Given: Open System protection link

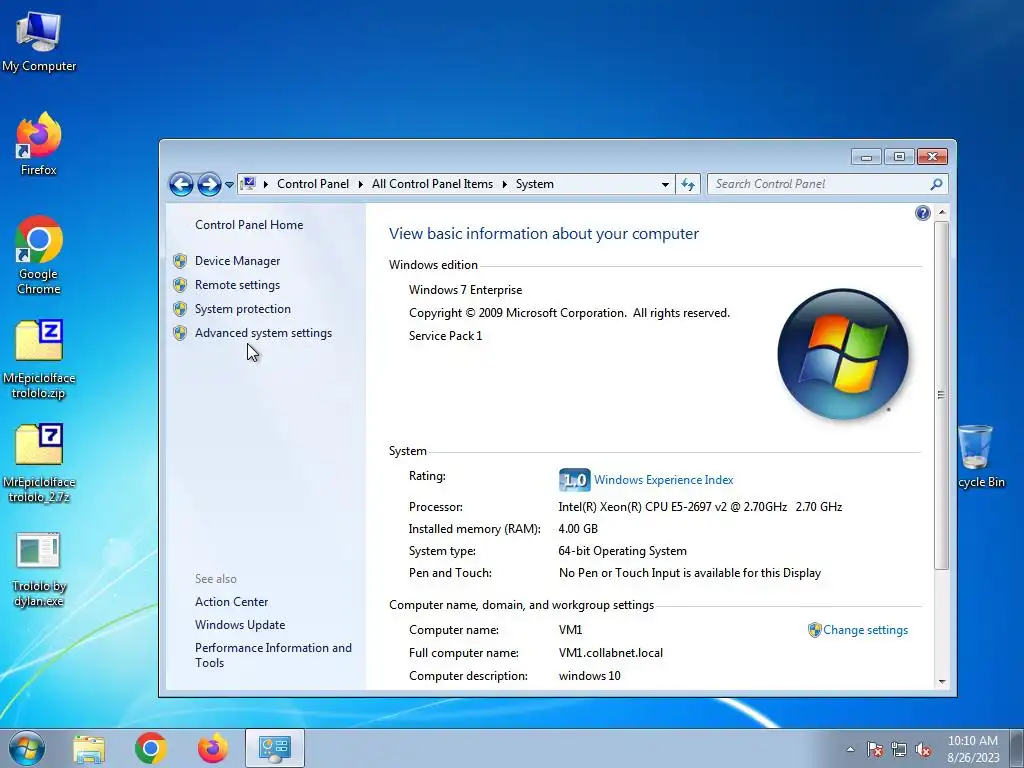Looking at the screenshot, I should [242, 309].
